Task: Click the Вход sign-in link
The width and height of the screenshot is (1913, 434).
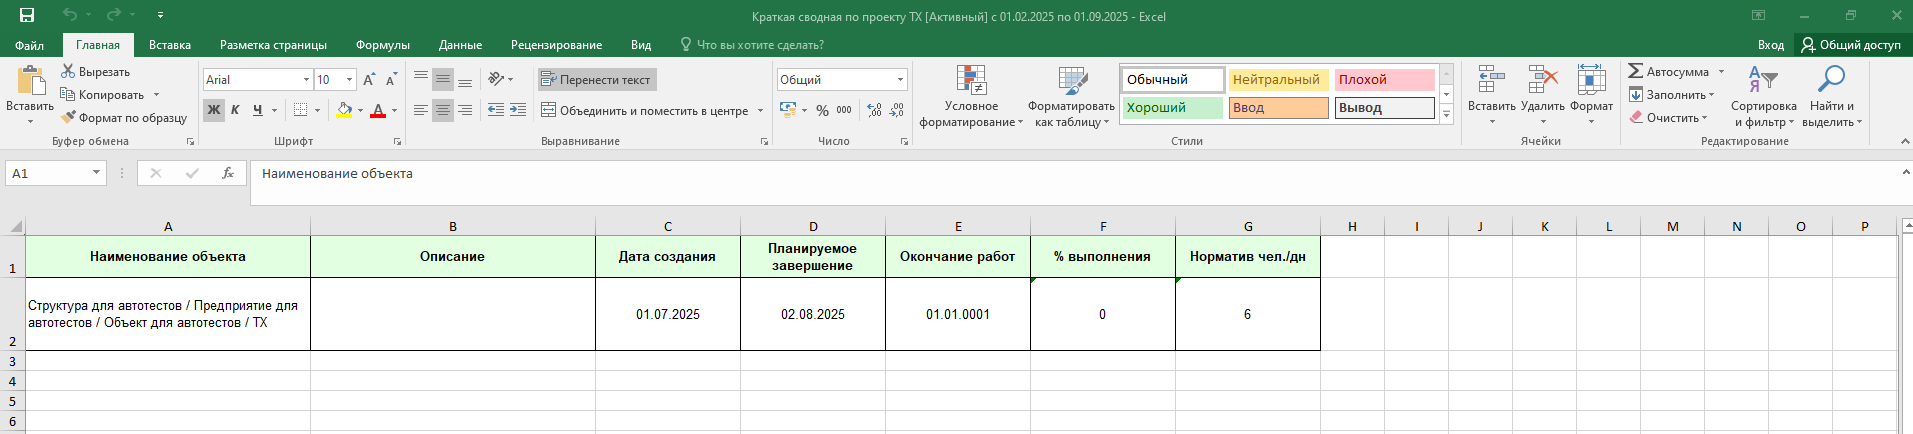Action: 1770,45
